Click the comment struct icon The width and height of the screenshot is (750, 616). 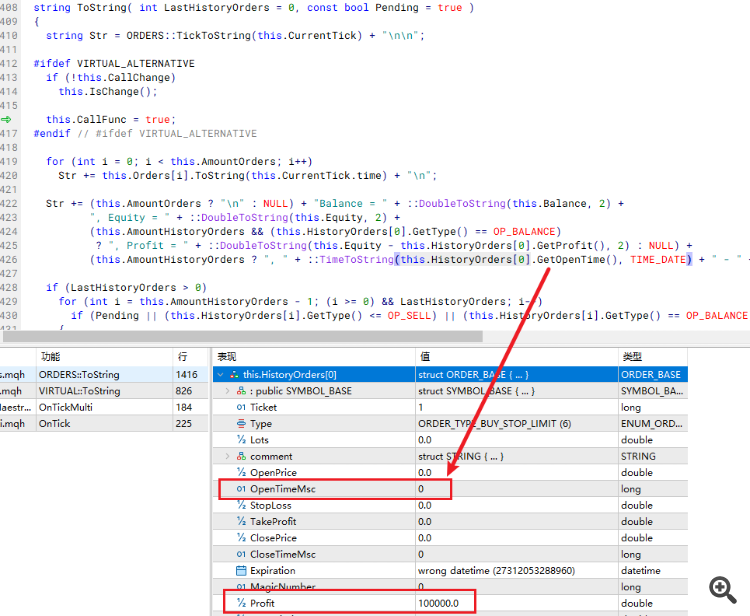(x=241, y=456)
